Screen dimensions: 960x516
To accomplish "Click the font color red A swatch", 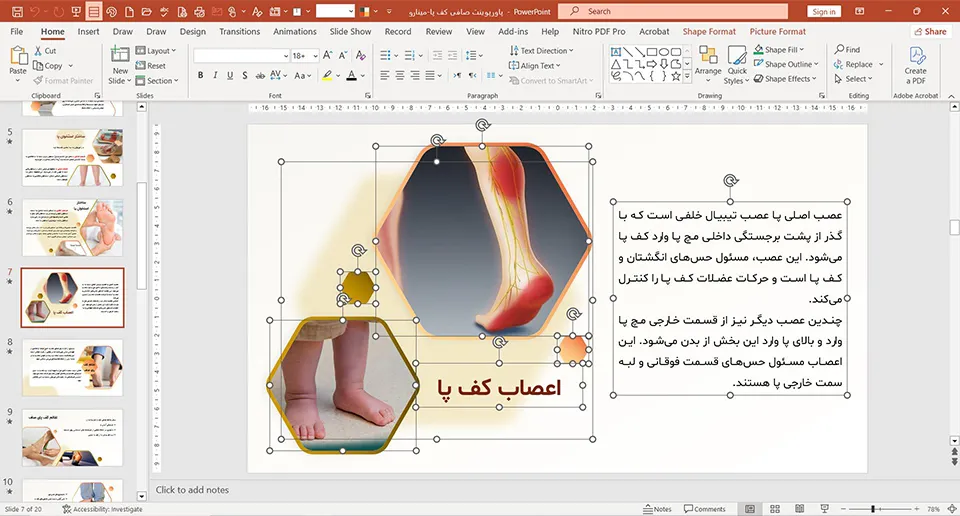I will pos(351,75).
